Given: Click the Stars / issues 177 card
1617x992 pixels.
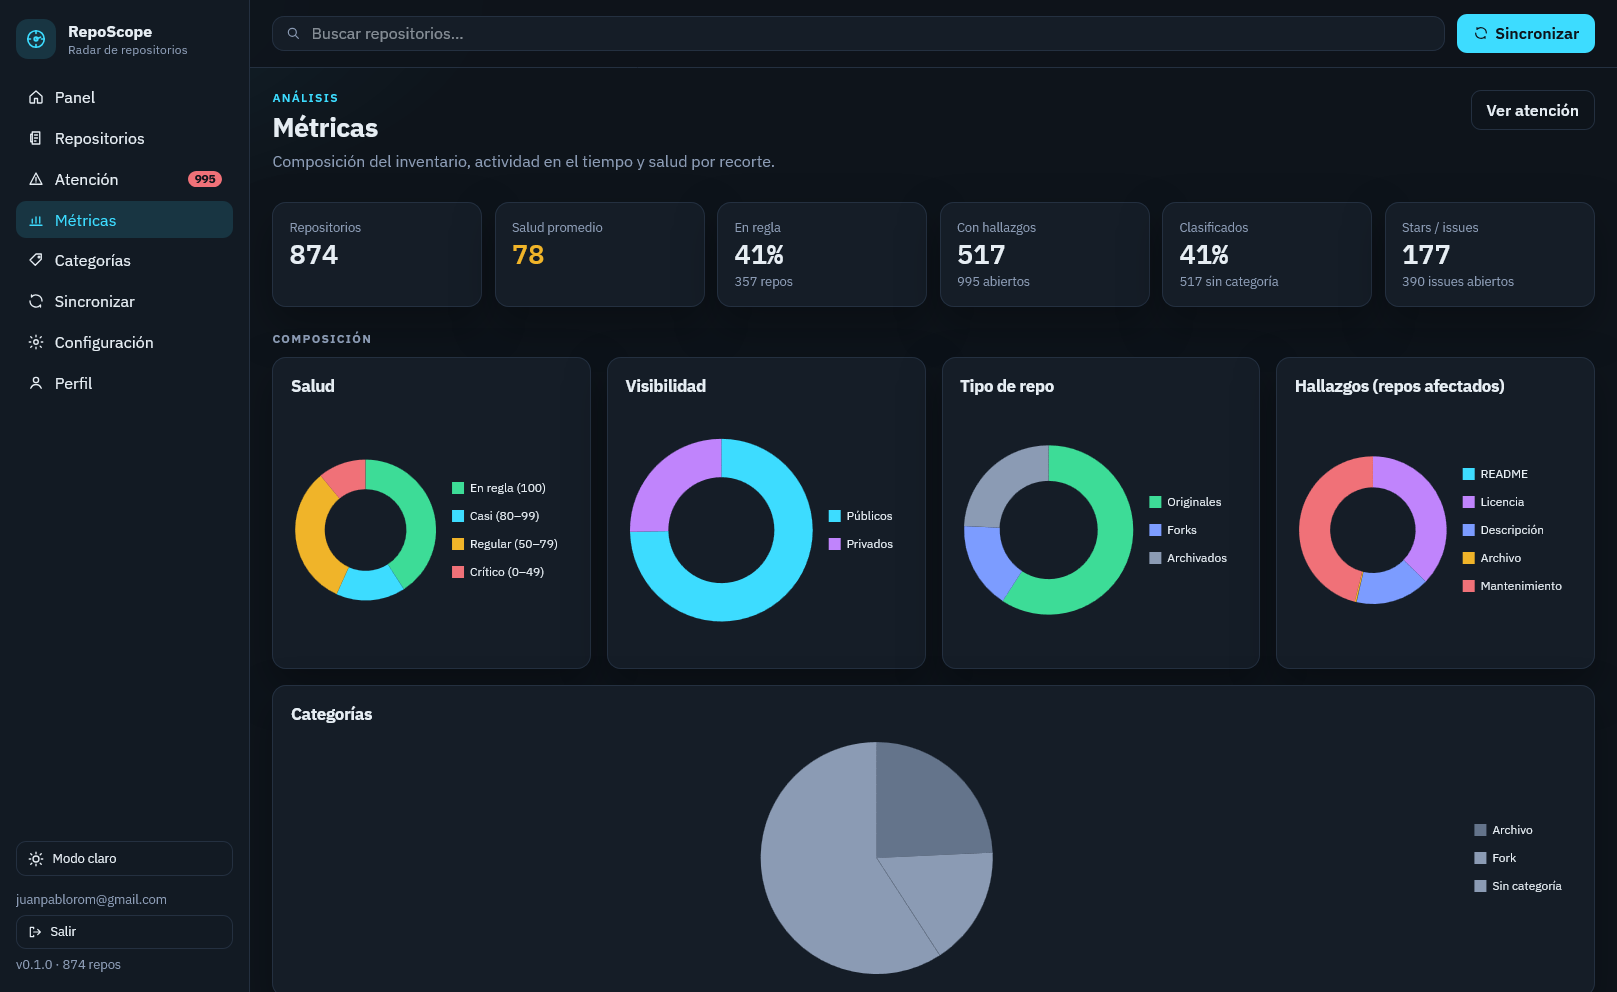Looking at the screenshot, I should click(1489, 255).
